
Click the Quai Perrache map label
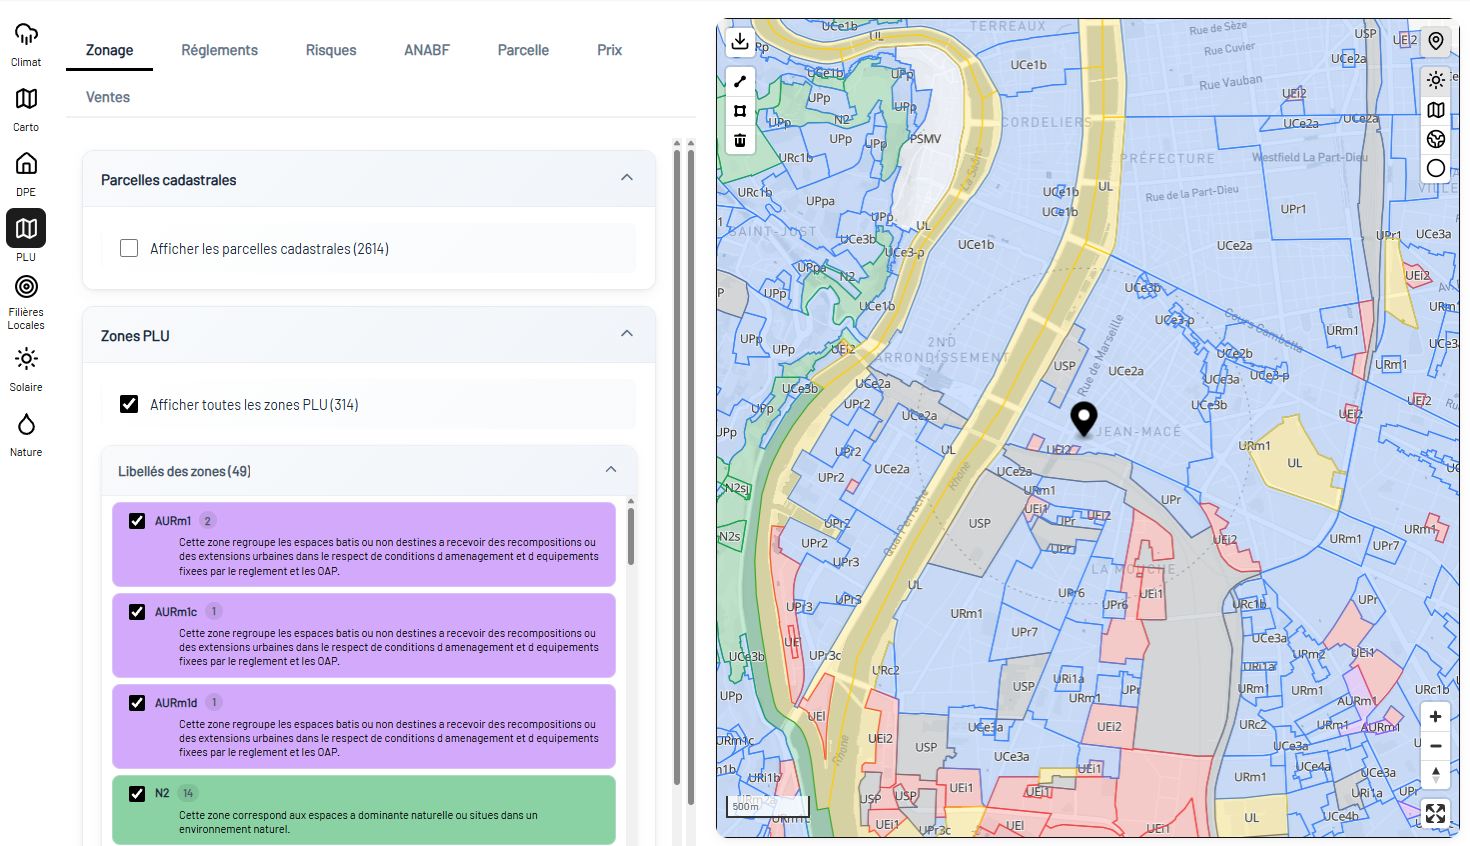click(x=907, y=522)
